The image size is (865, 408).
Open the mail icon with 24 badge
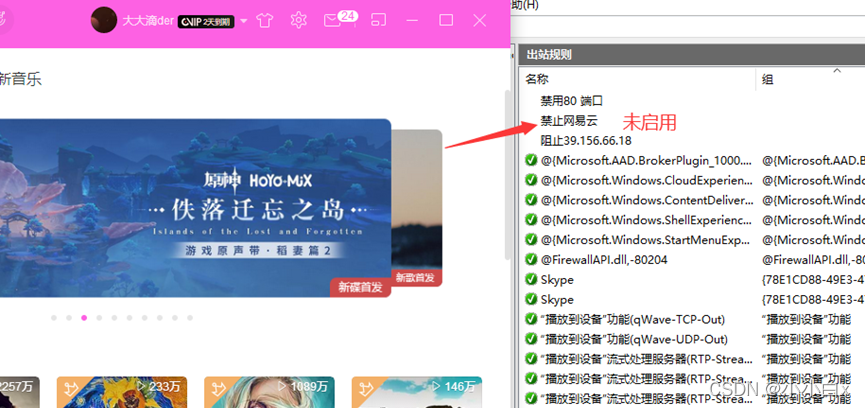(340, 19)
